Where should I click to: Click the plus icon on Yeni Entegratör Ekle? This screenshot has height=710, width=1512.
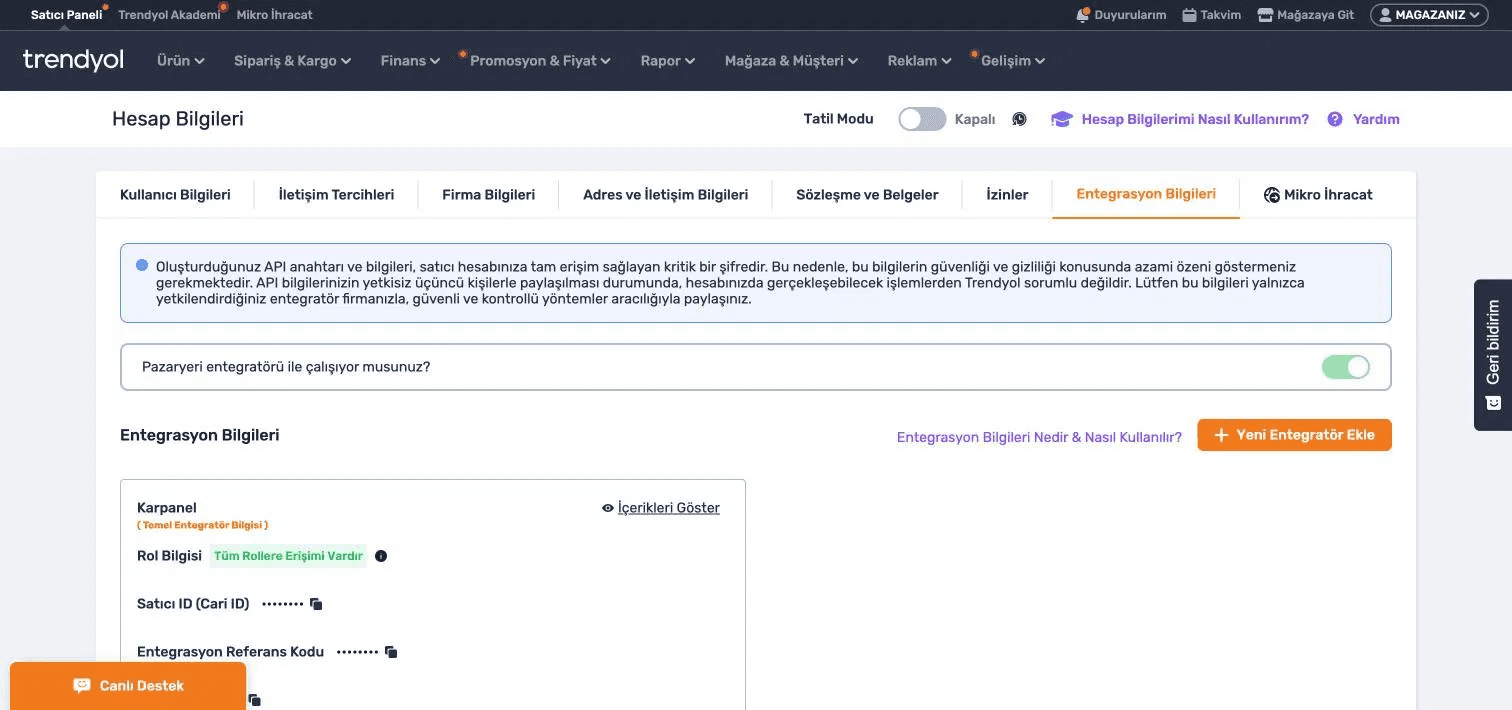[x=1221, y=435]
